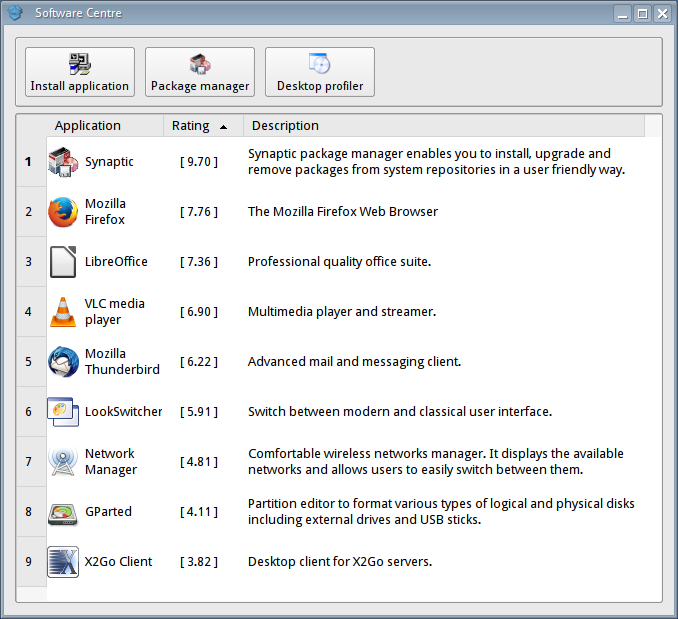Click the 'Partition editor to format' description
Viewport: 678px width, 619px height.
coord(441,512)
